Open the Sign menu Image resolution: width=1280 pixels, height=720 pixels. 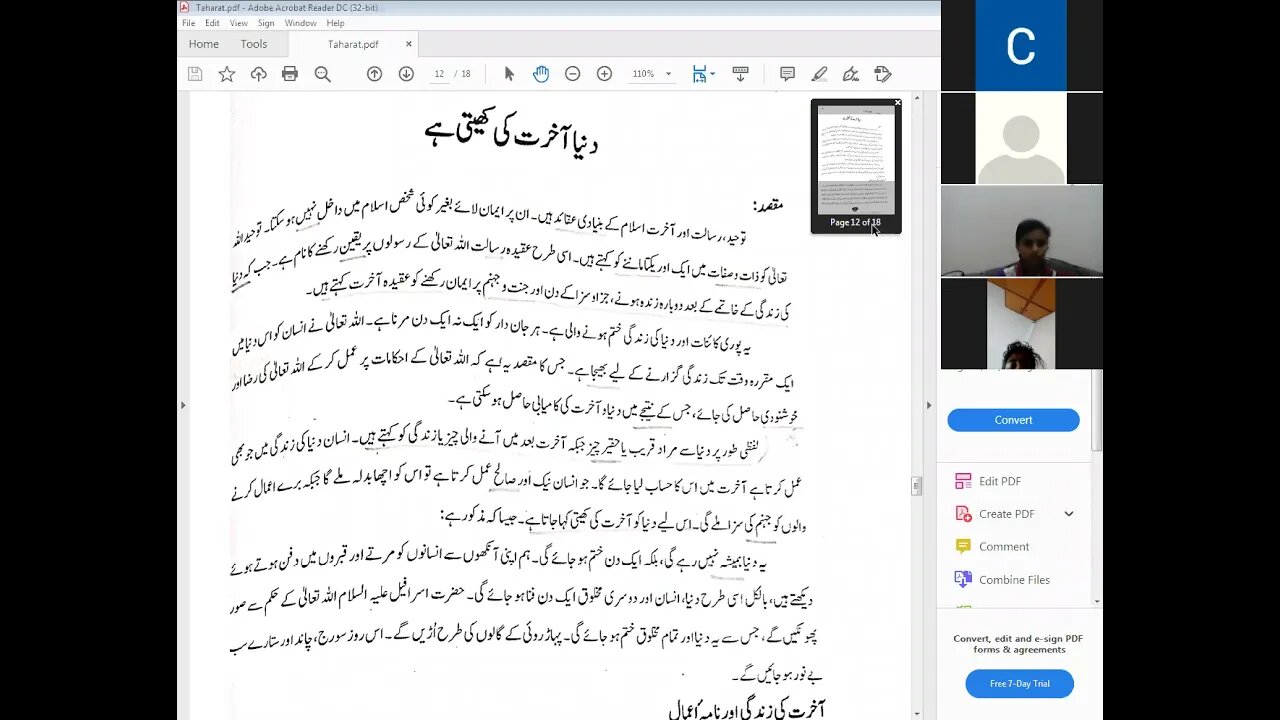click(266, 23)
